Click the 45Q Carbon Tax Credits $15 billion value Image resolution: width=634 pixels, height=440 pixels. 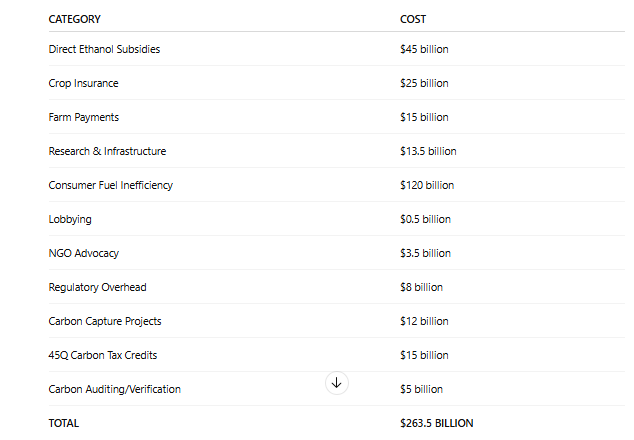coord(424,355)
